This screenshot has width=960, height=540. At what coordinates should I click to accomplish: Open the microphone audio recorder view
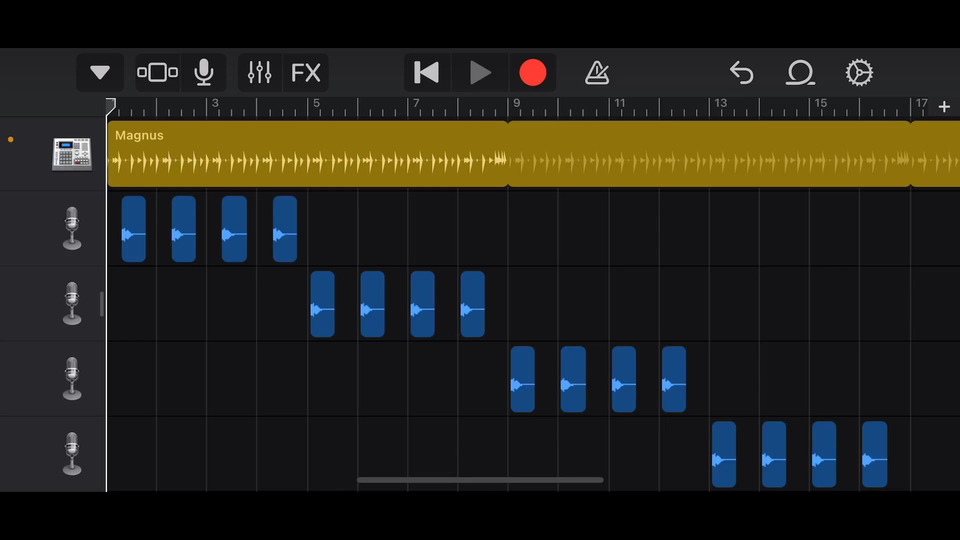click(204, 73)
